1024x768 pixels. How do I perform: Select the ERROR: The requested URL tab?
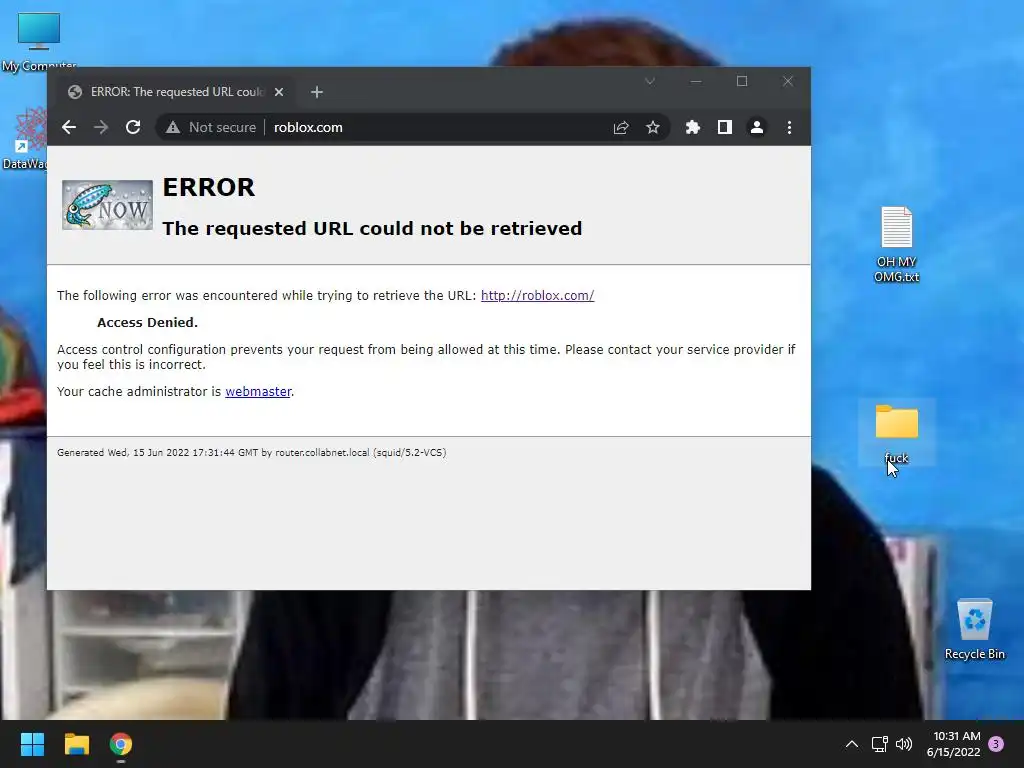click(x=176, y=92)
